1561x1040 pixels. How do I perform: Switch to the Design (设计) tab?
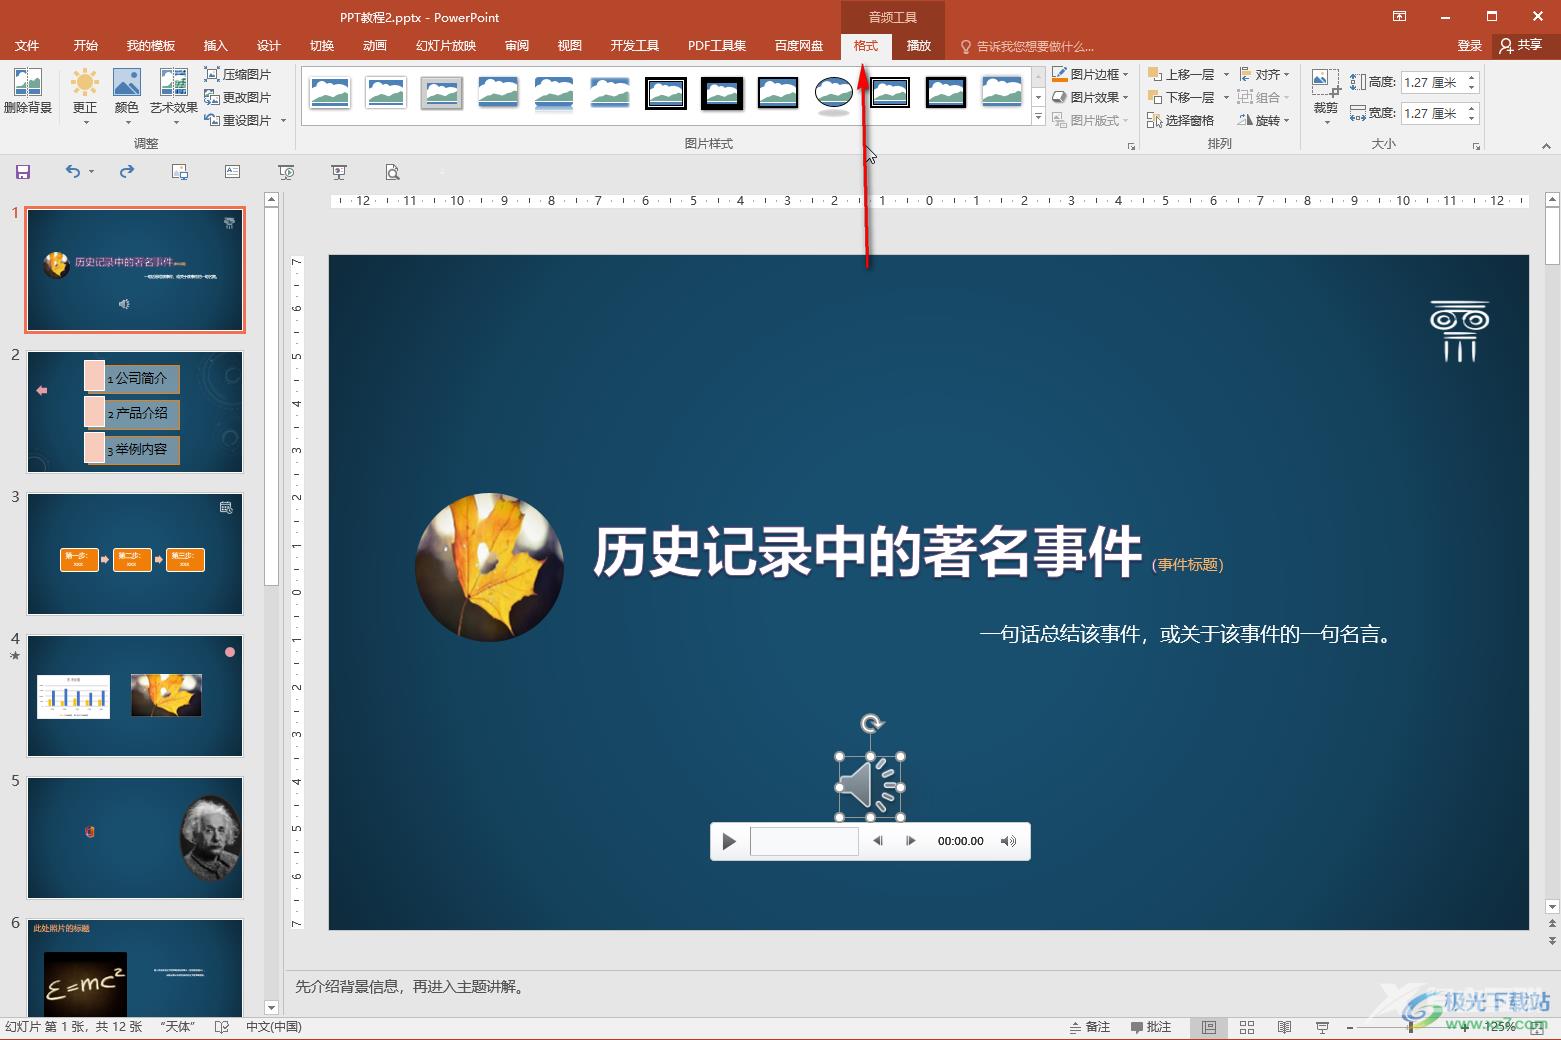point(269,46)
